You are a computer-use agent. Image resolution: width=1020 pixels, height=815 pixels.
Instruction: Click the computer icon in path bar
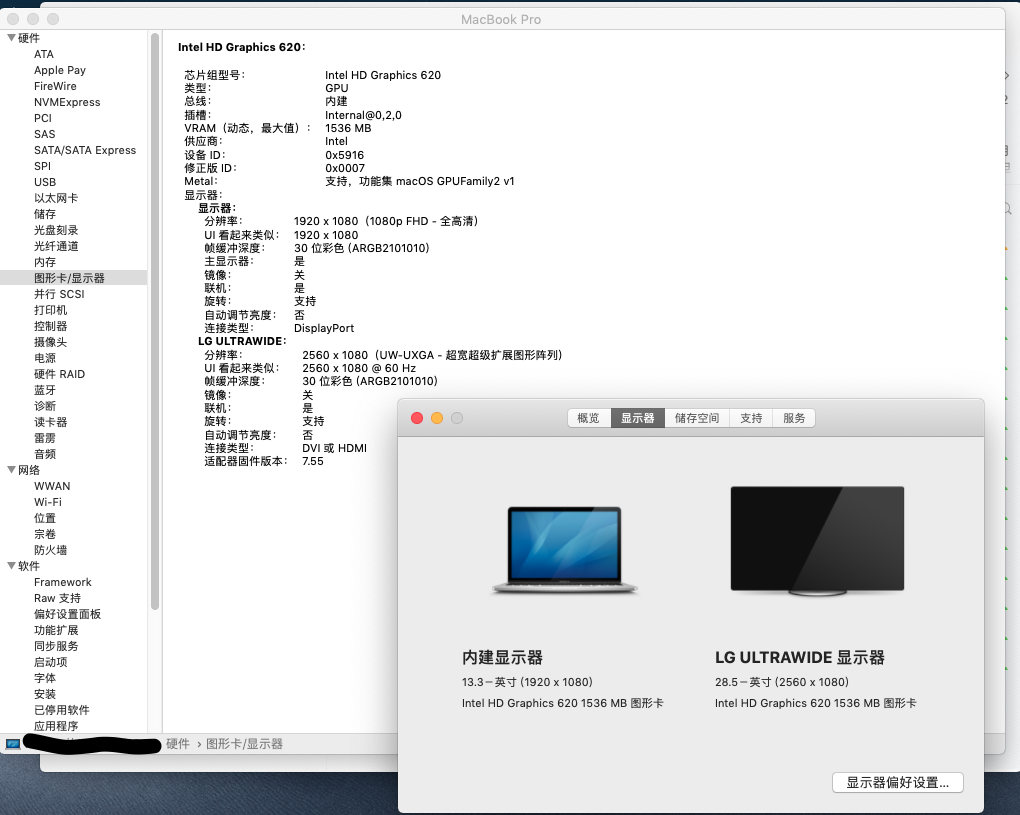pyautogui.click(x=13, y=743)
